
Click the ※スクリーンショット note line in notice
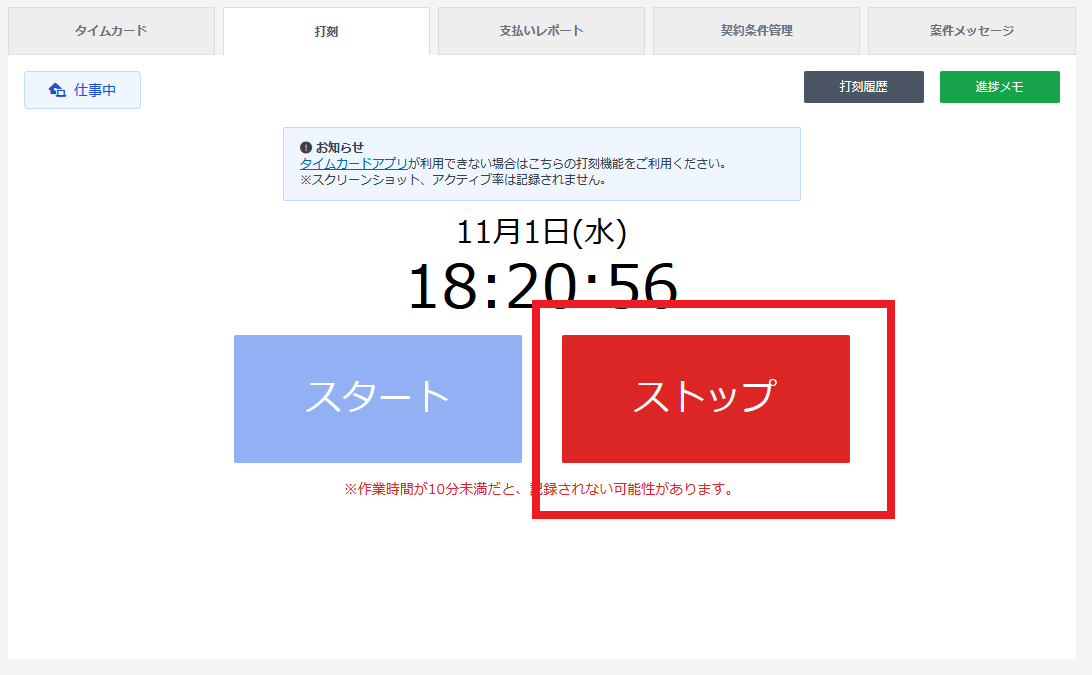tap(453, 180)
